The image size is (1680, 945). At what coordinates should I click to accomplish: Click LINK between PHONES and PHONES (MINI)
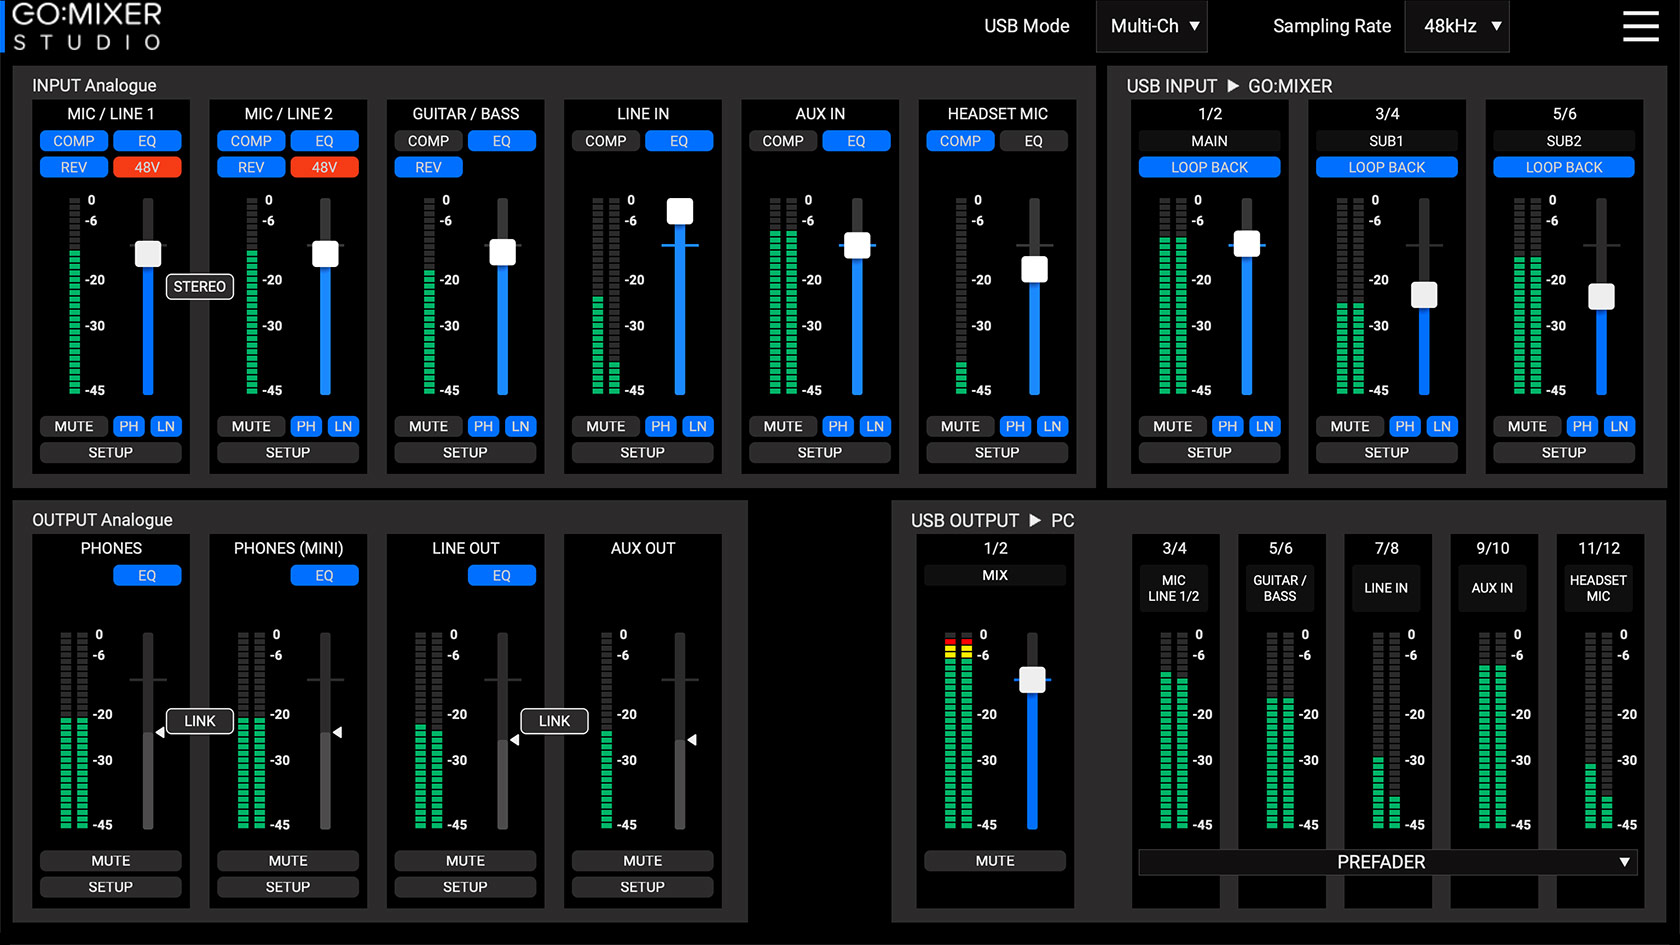[x=200, y=721]
